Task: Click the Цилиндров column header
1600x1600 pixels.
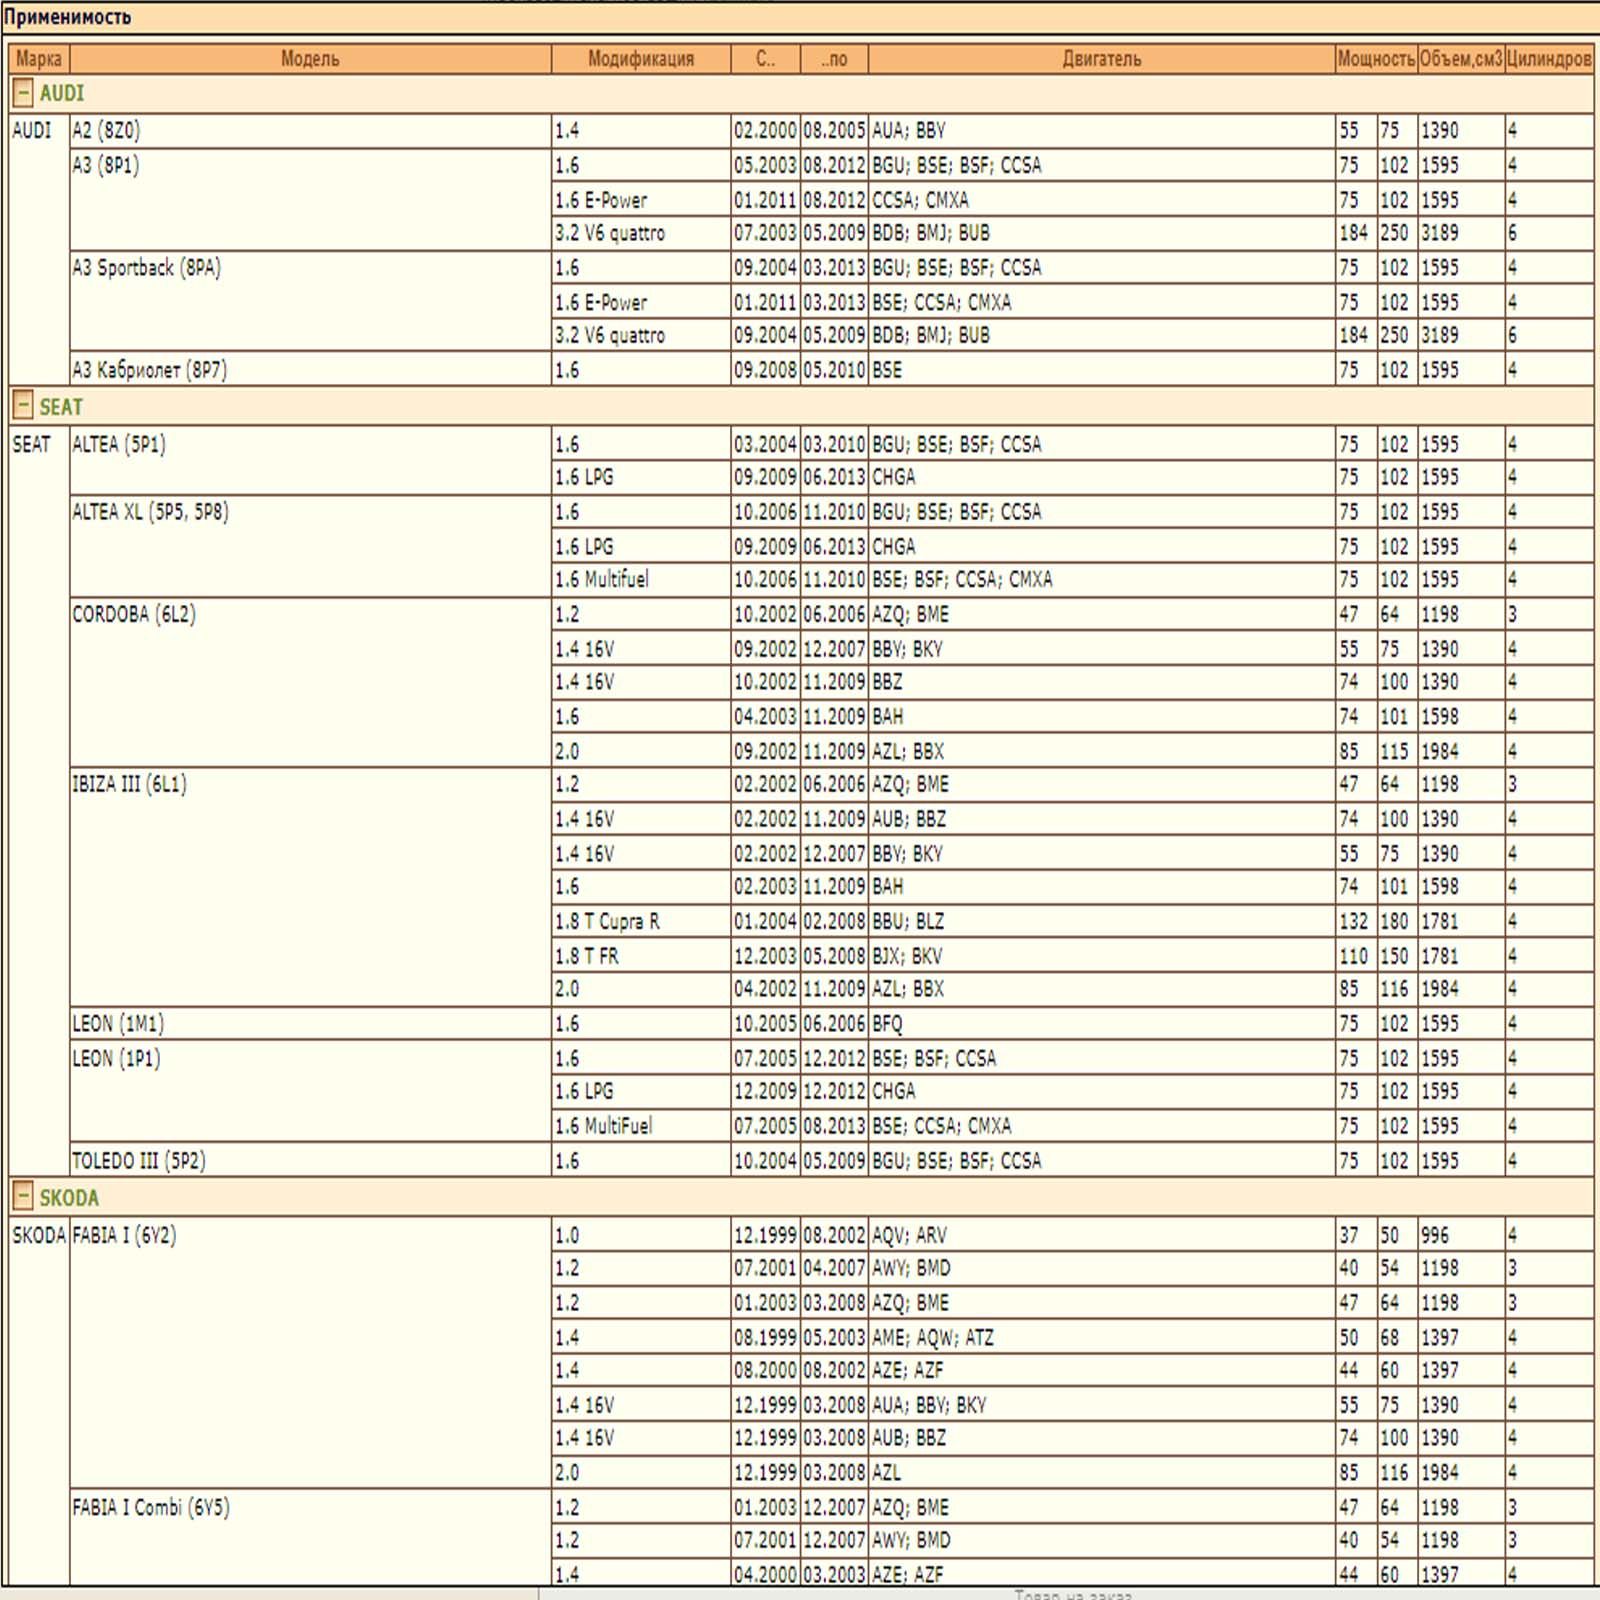Action: tap(1548, 59)
